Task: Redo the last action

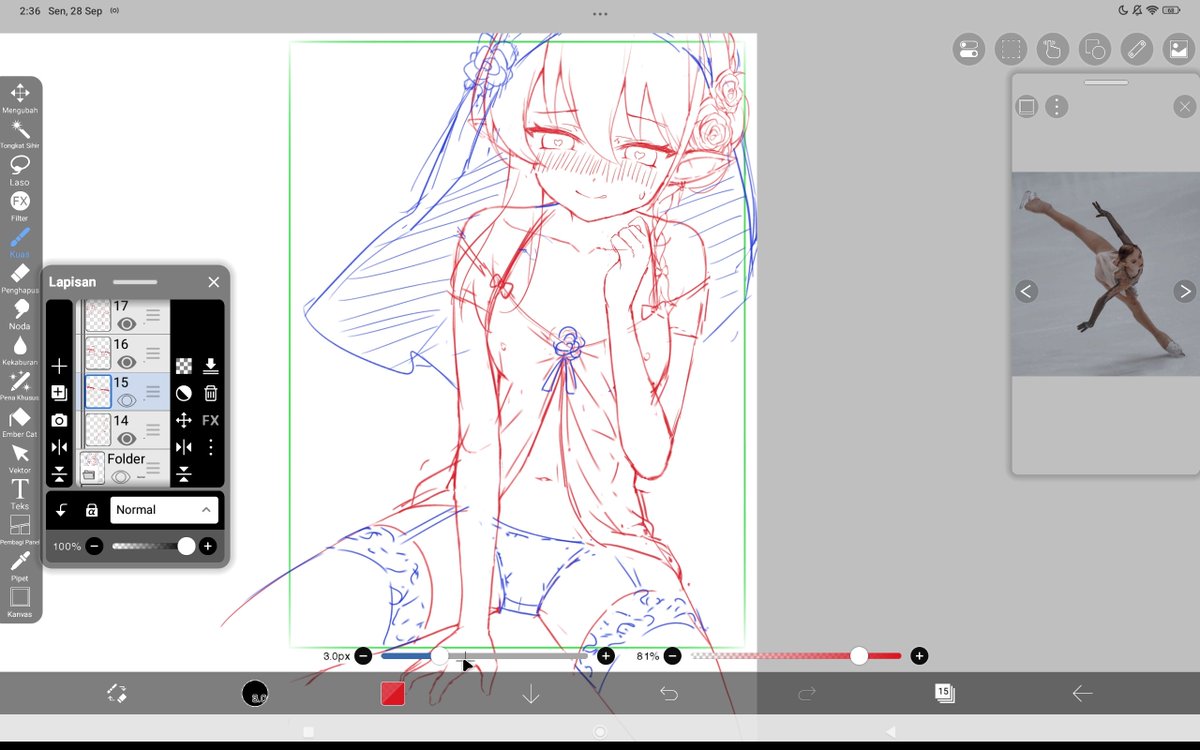Action: pos(806,693)
